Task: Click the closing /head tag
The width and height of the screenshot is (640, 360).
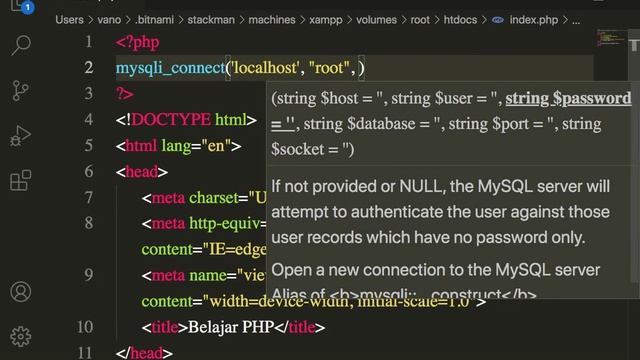Action: [144, 353]
